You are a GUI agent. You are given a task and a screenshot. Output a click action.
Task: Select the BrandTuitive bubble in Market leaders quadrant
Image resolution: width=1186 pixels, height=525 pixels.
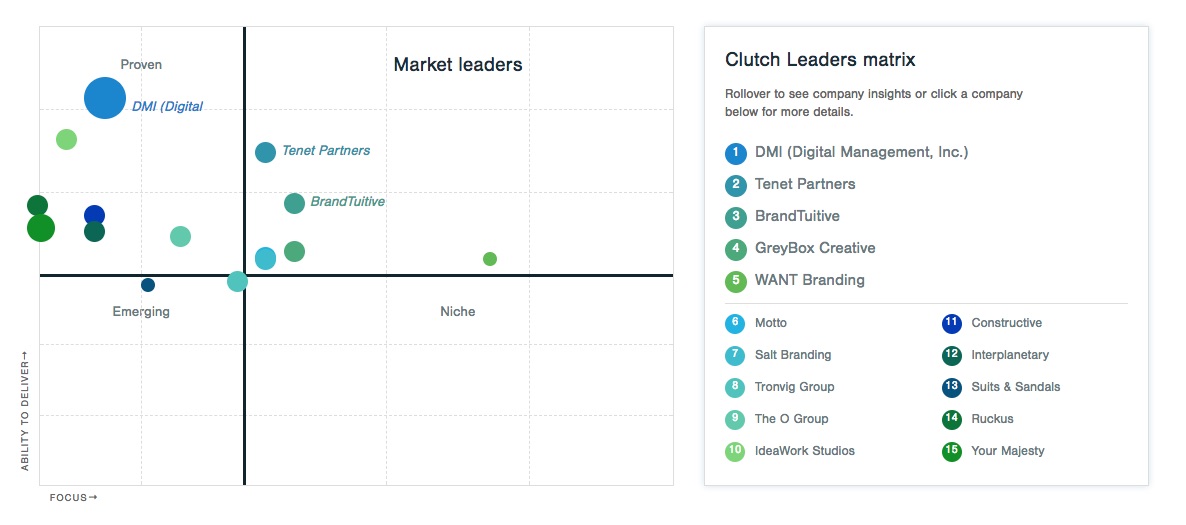294,203
